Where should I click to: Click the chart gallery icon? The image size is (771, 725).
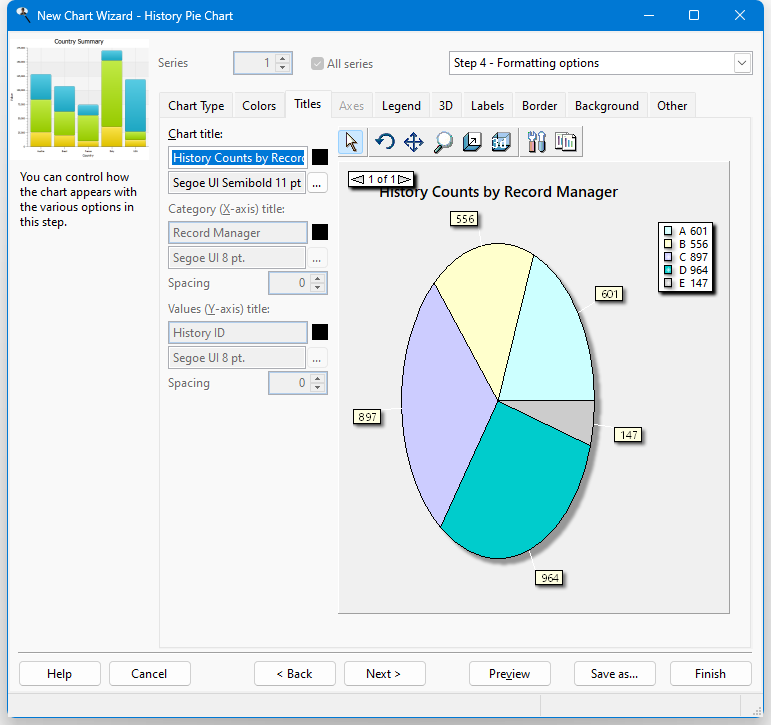566,142
